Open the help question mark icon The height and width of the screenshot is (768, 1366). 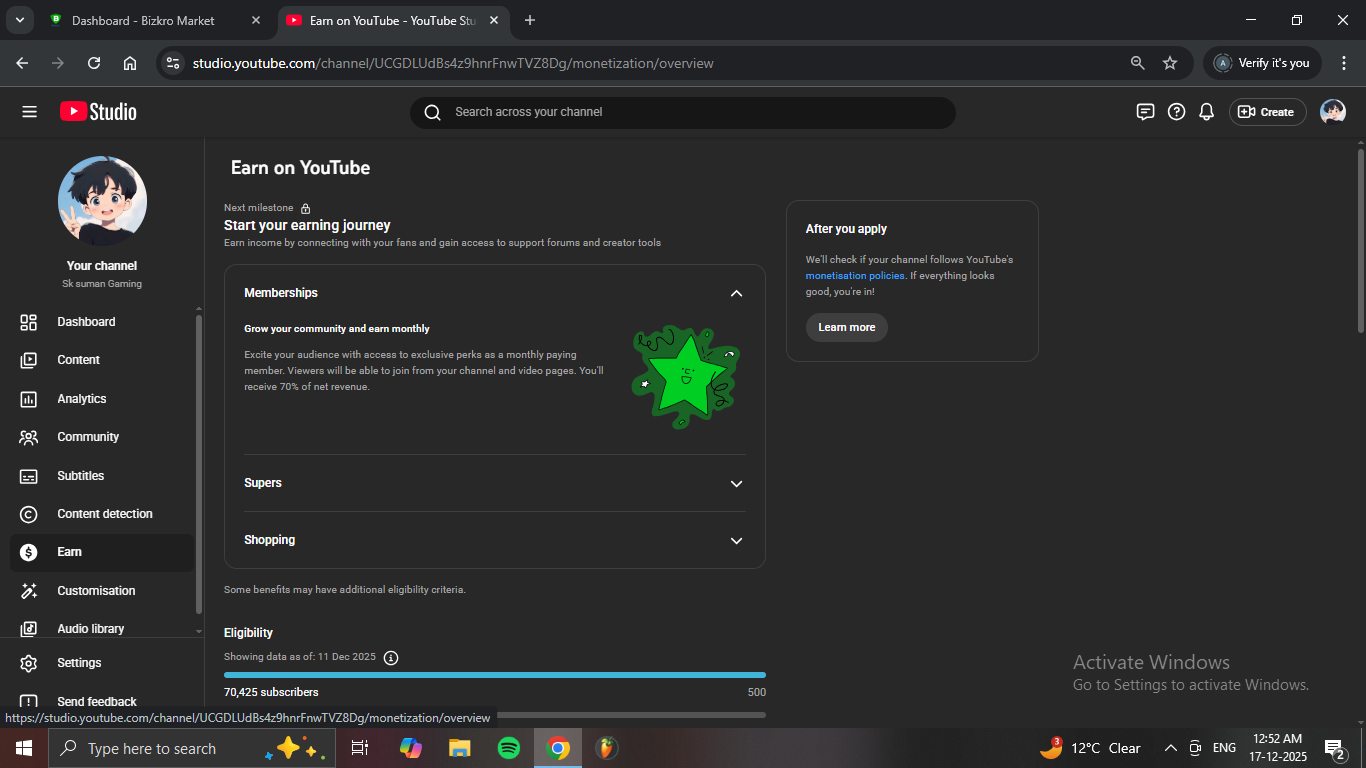1176,112
